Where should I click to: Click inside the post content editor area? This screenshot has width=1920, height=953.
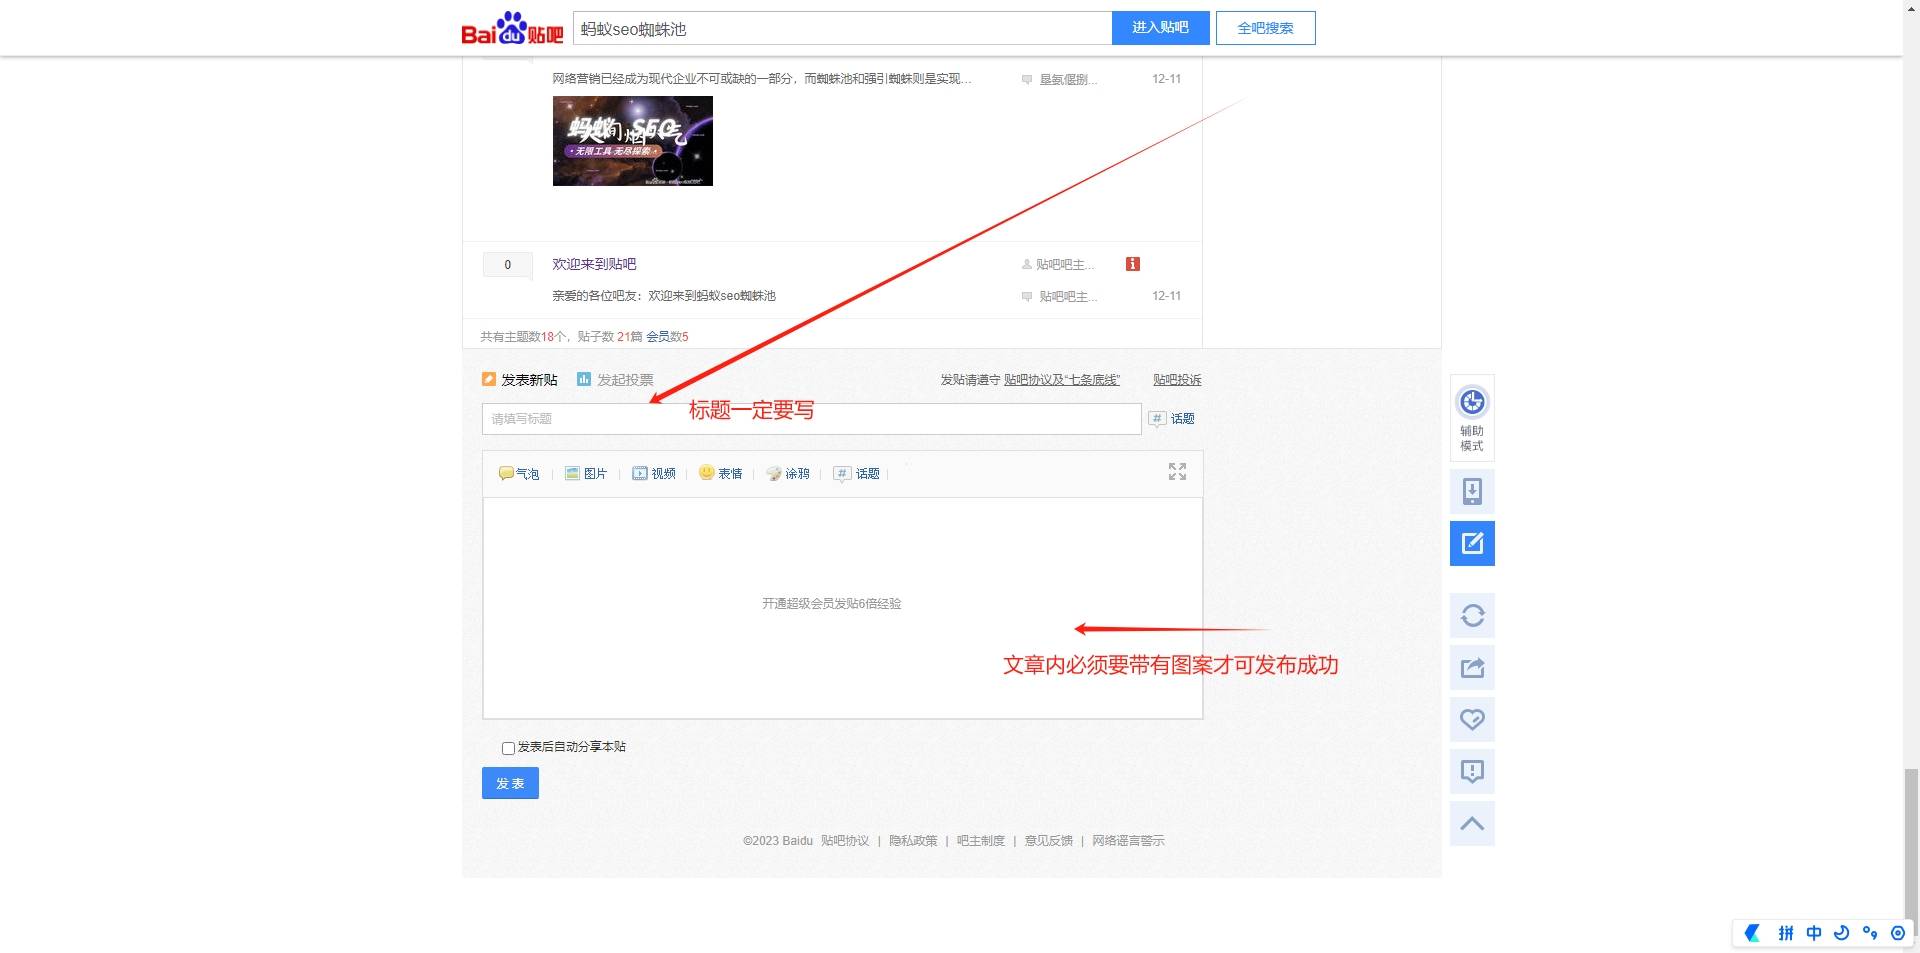click(x=842, y=608)
